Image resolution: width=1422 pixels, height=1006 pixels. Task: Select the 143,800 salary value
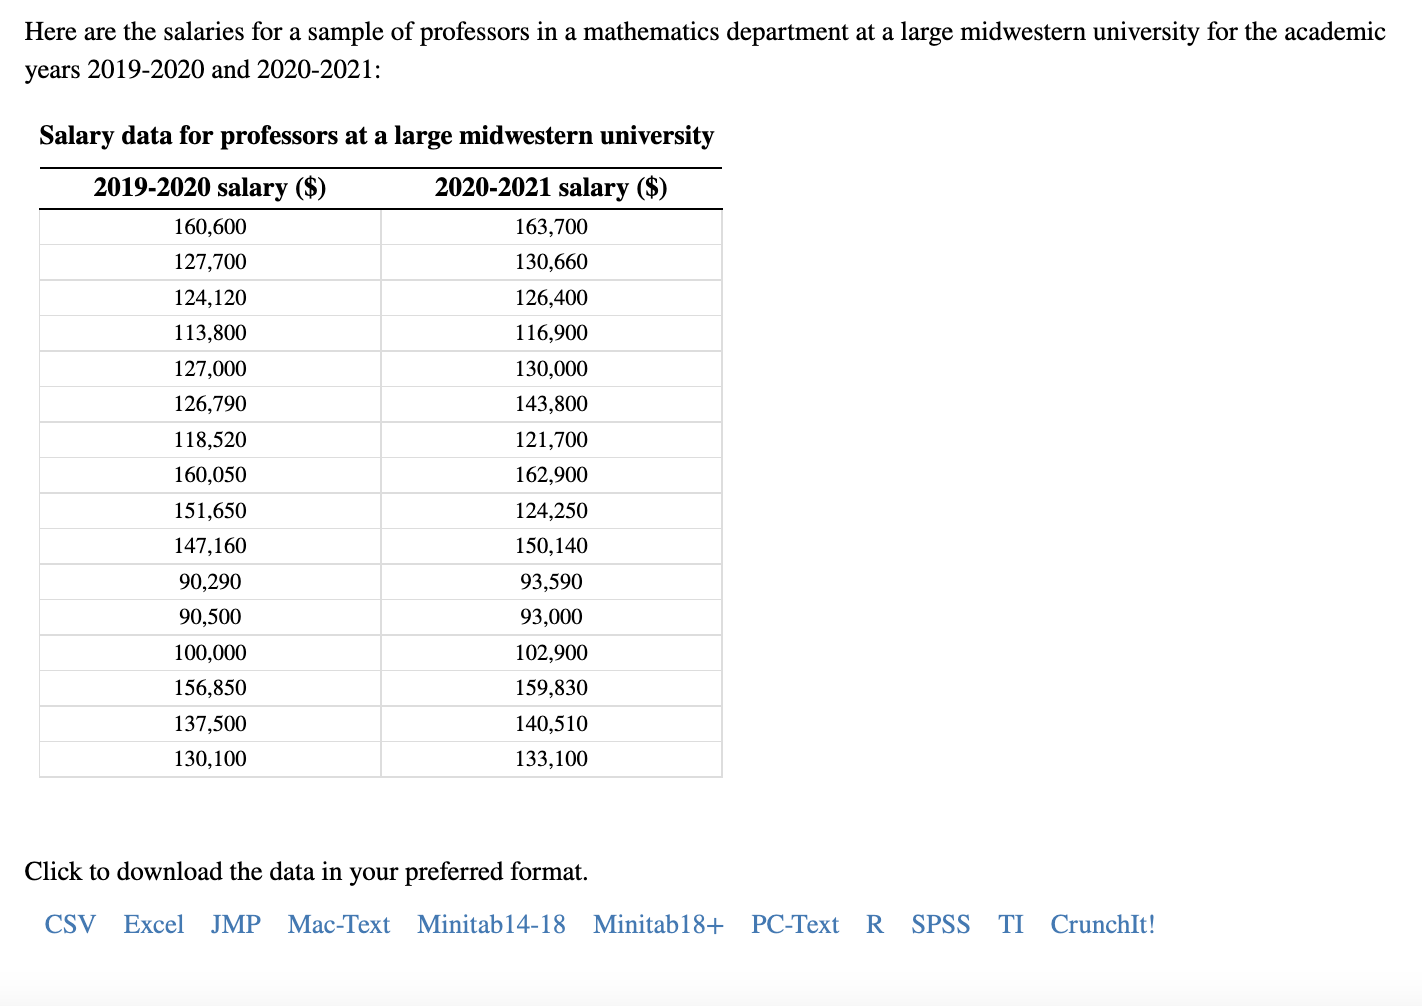(x=551, y=403)
